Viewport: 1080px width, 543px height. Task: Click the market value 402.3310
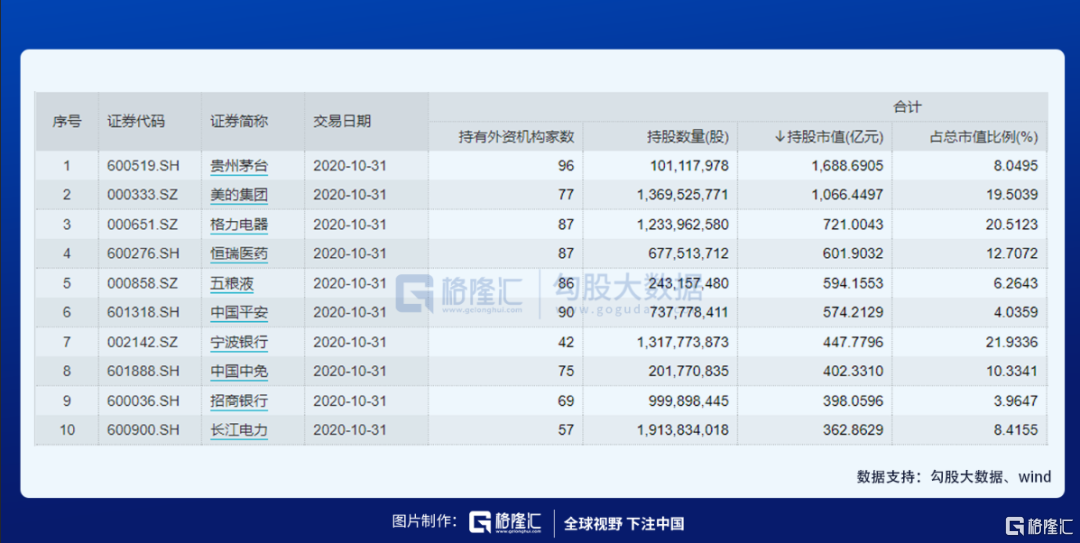[855, 371]
